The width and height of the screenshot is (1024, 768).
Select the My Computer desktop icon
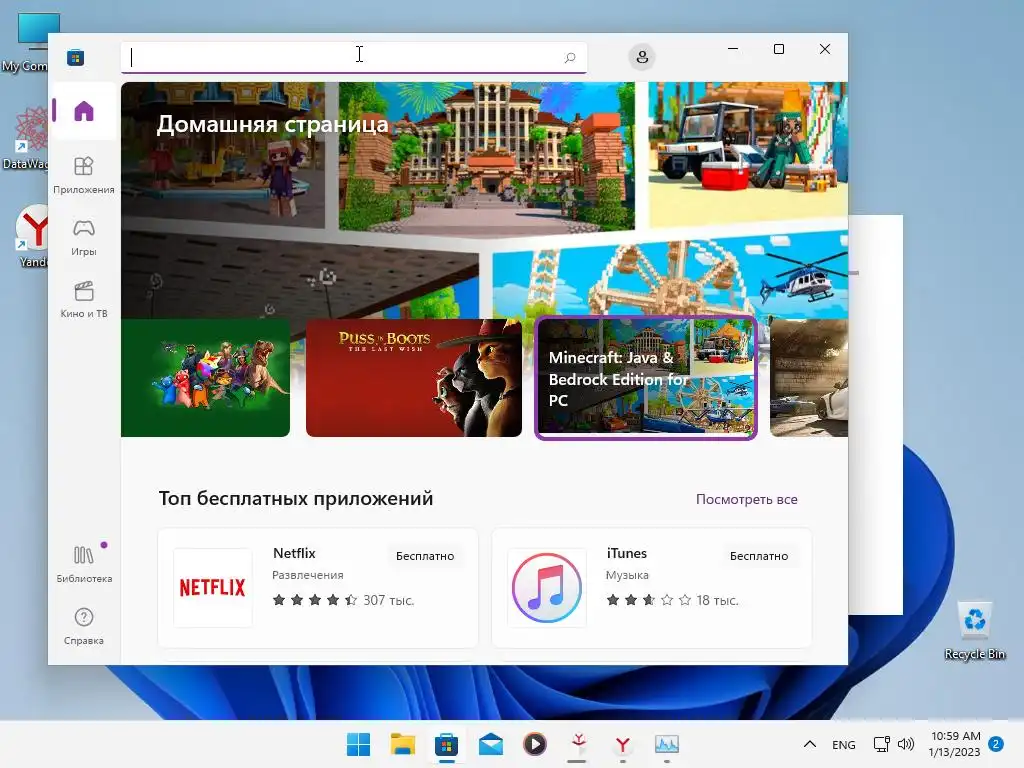coord(26,42)
